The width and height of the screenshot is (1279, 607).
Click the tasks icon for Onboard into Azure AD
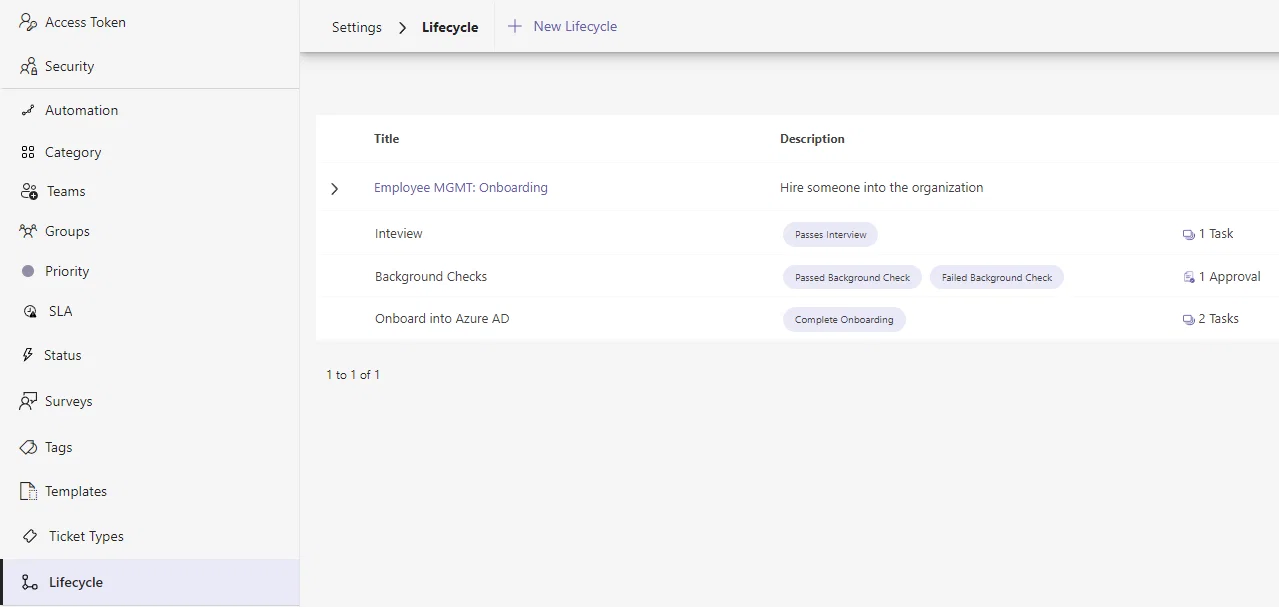tap(1188, 319)
